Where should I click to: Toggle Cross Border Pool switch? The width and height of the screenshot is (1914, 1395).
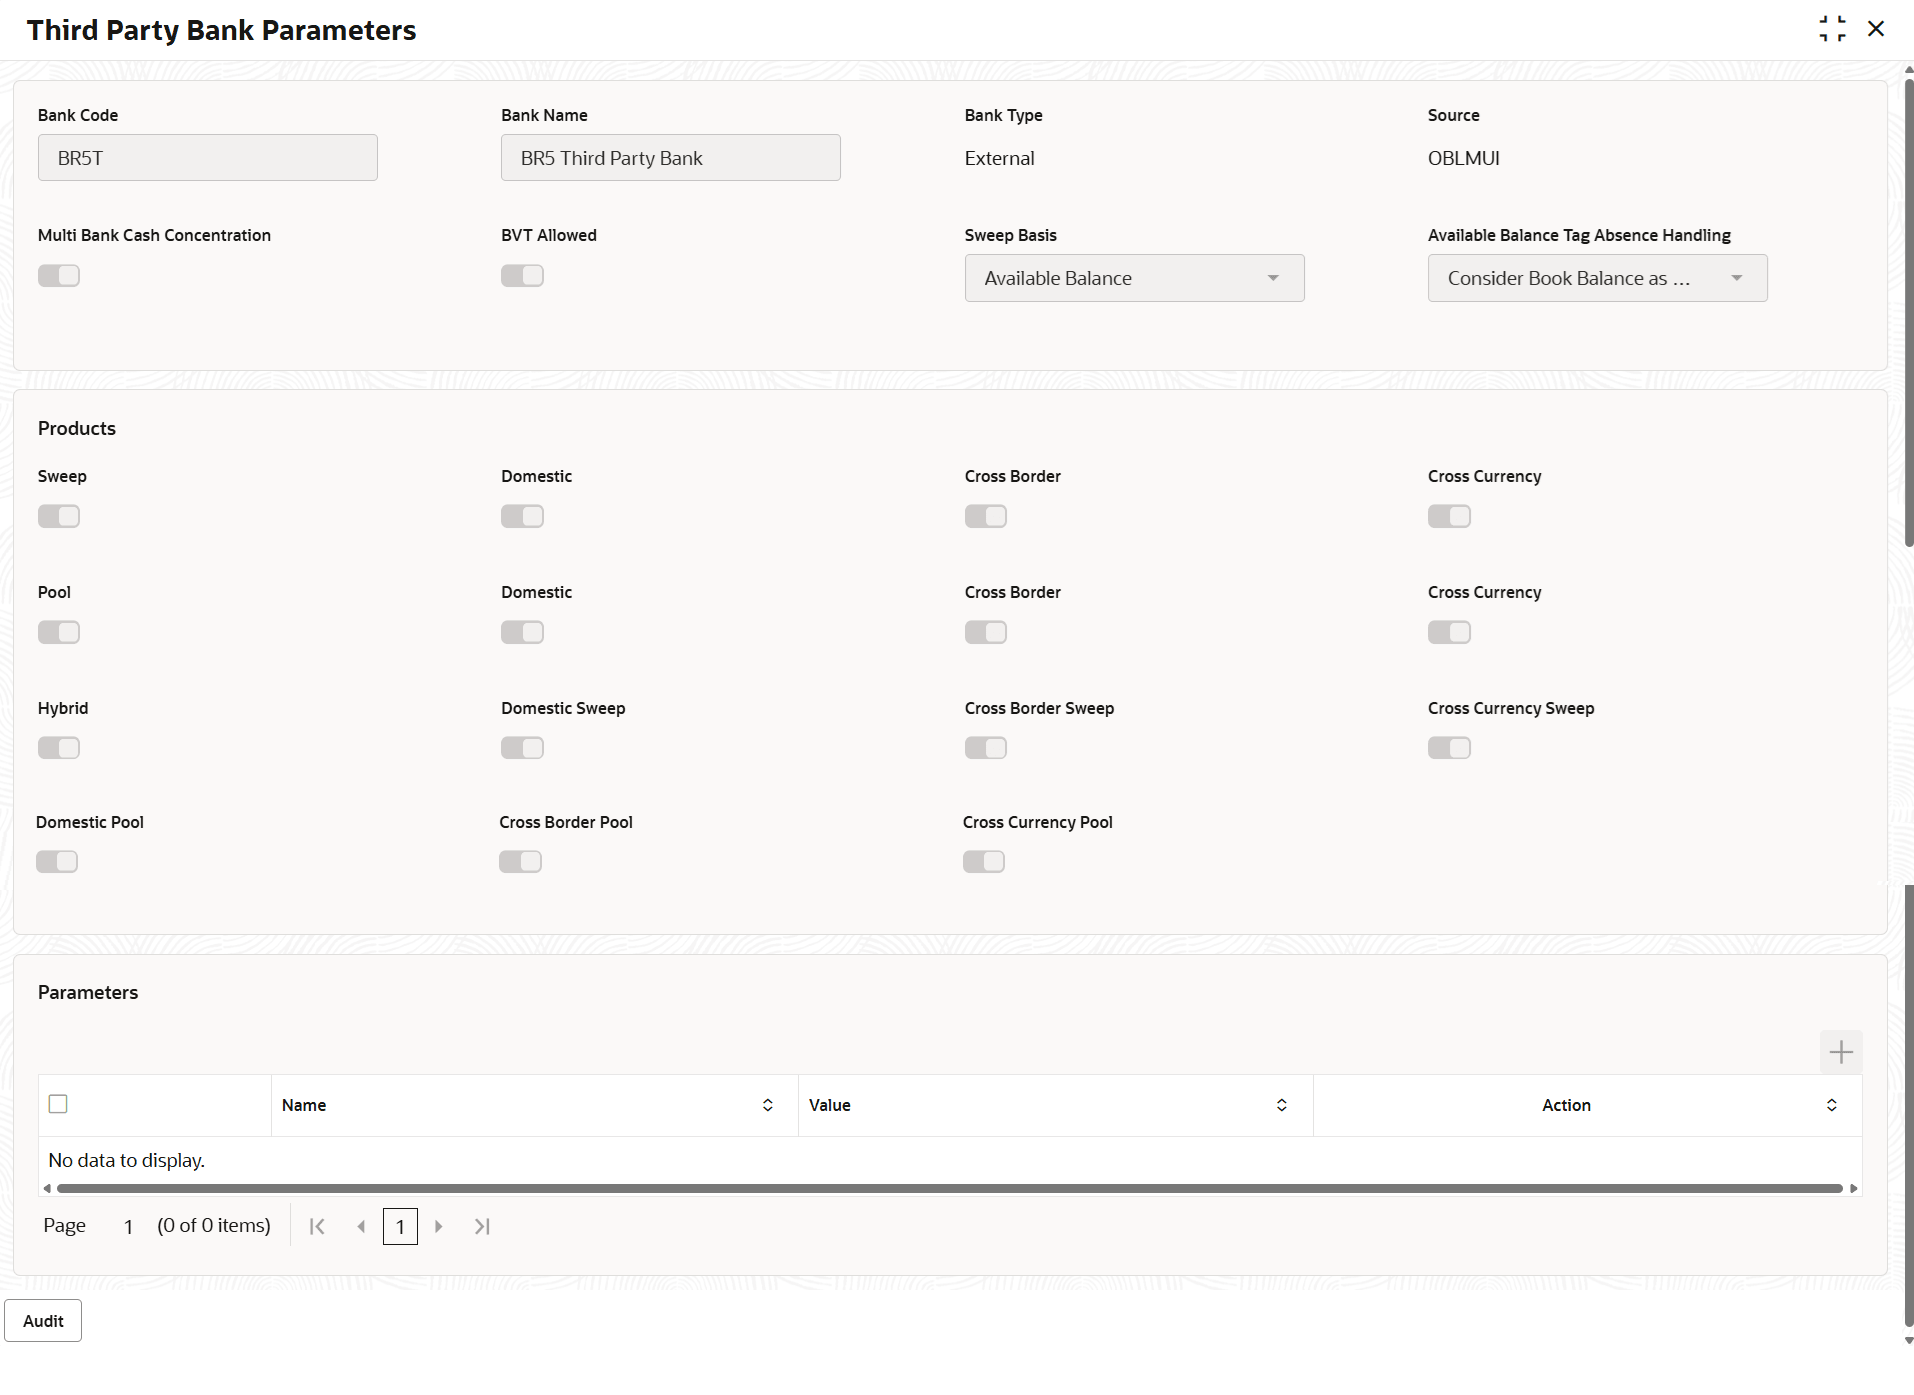[x=520, y=862]
